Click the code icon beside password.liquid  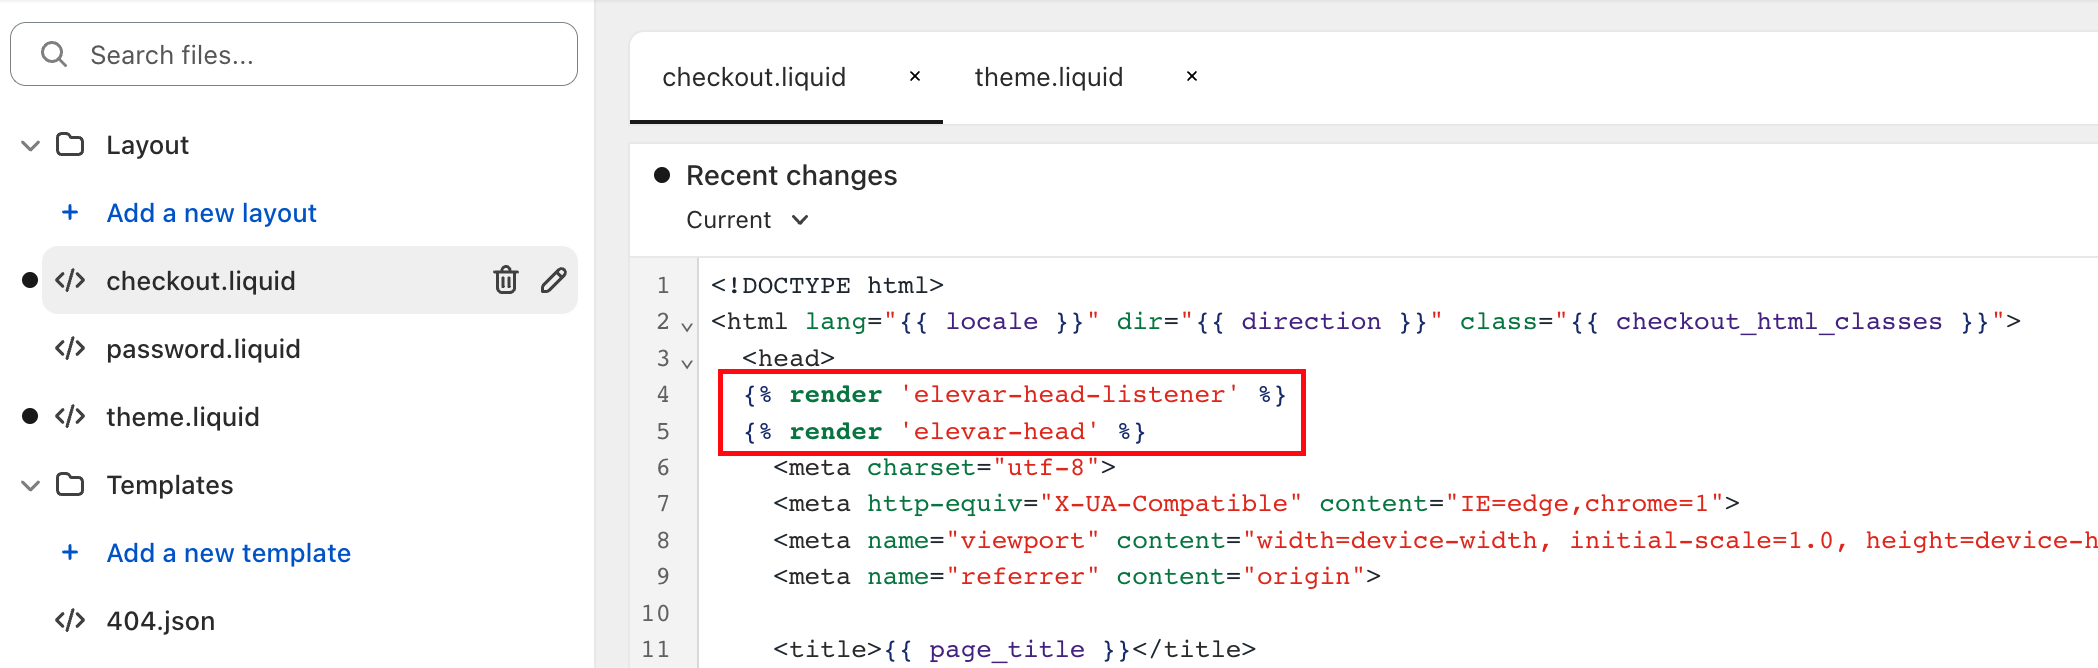click(70, 348)
